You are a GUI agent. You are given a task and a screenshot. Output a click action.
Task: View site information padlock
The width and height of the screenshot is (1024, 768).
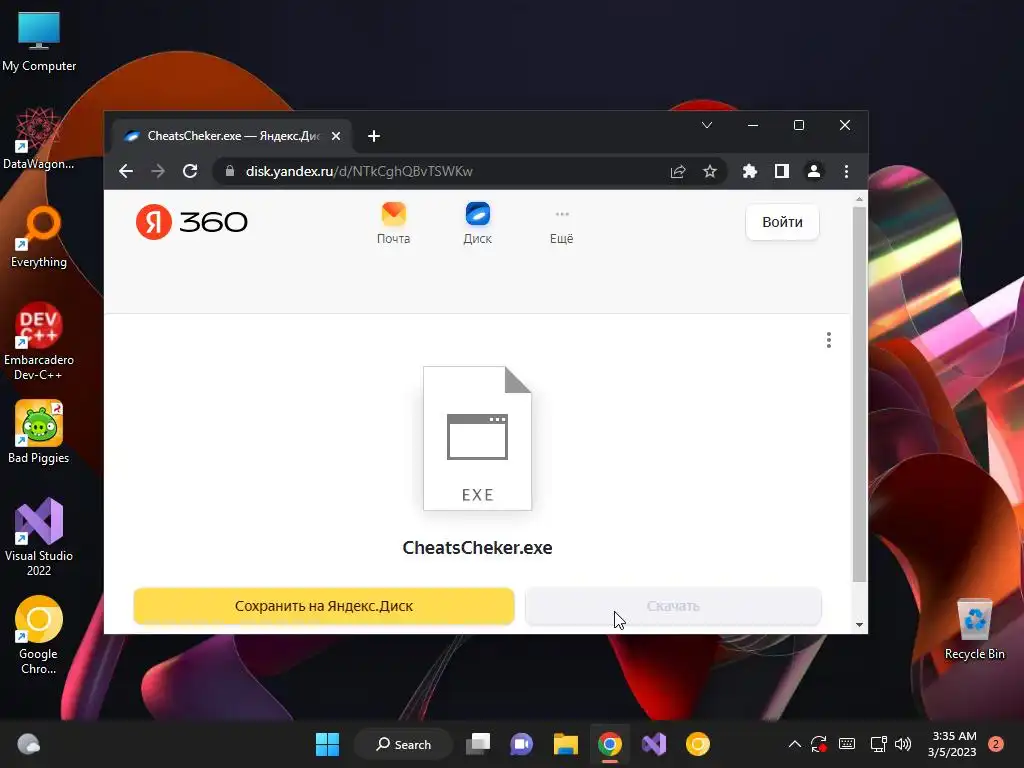coord(229,171)
